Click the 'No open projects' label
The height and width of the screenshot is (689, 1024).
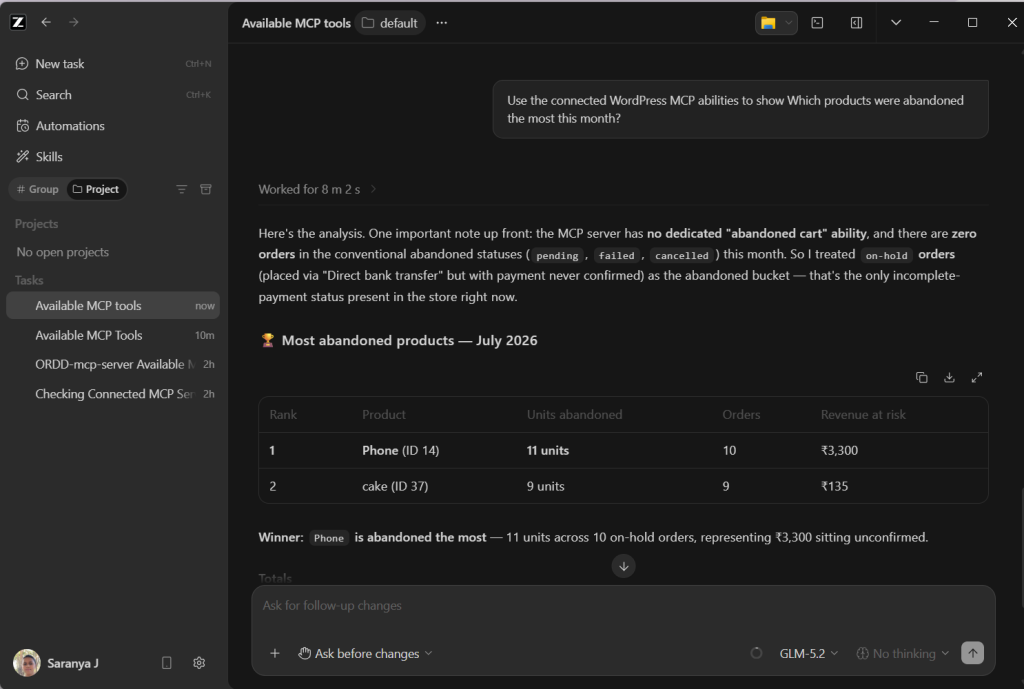tap(63, 252)
